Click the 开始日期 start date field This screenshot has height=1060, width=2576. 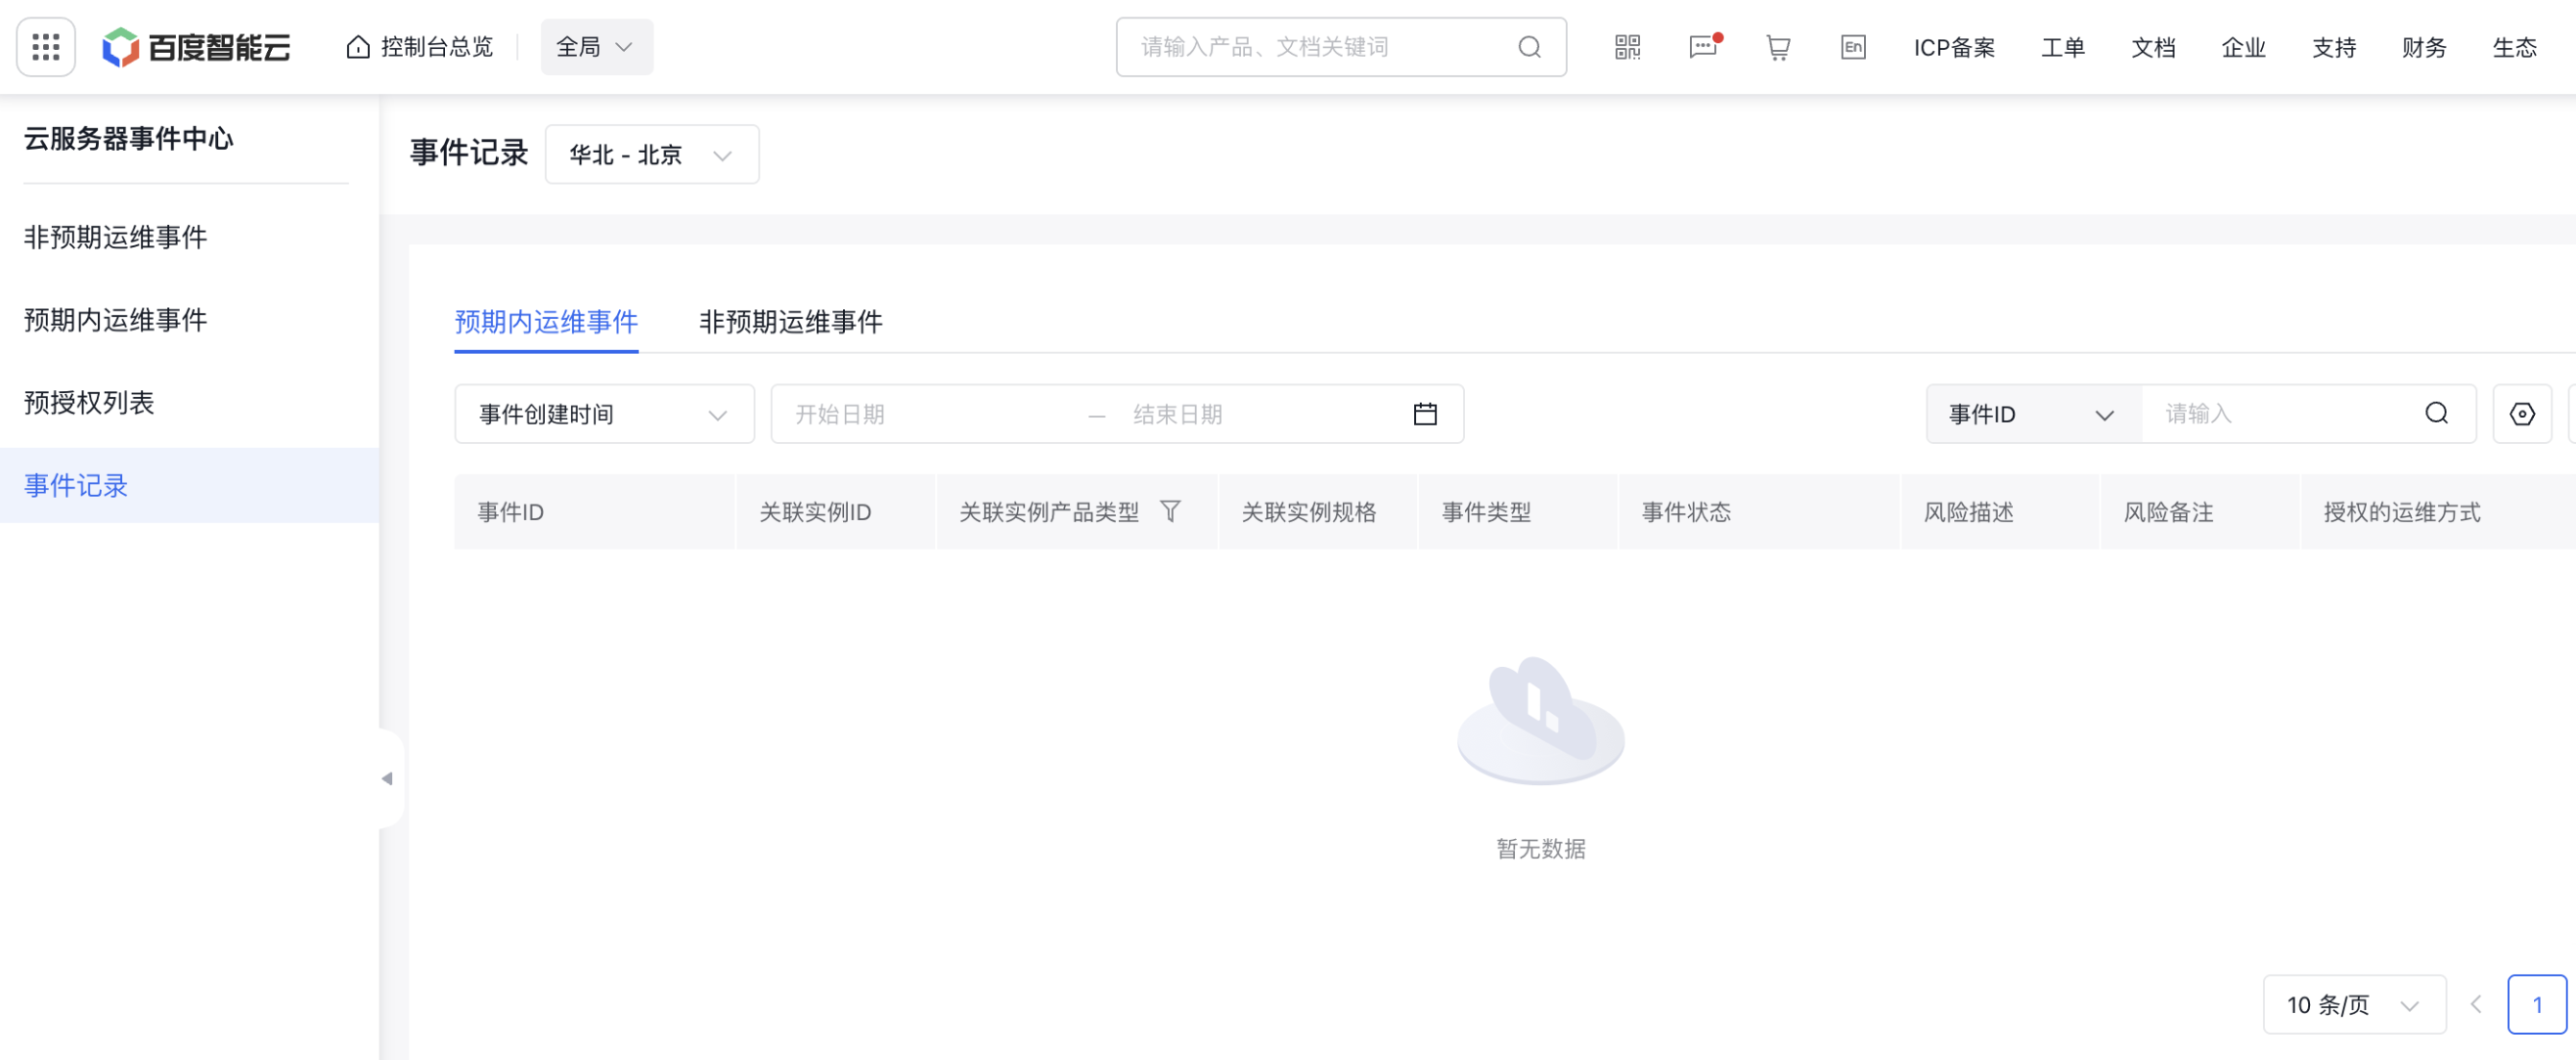coord(930,414)
